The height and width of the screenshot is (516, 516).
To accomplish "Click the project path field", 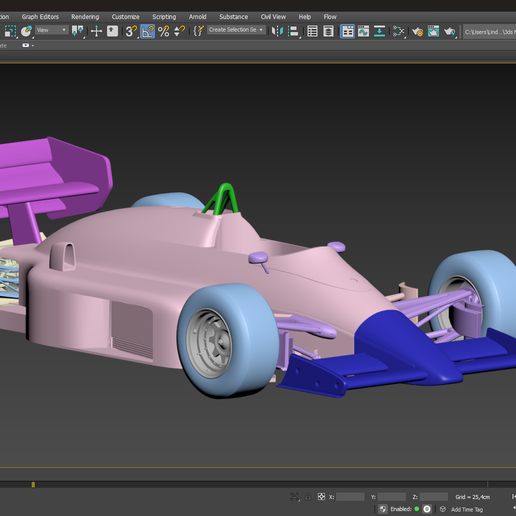I will click(x=490, y=32).
